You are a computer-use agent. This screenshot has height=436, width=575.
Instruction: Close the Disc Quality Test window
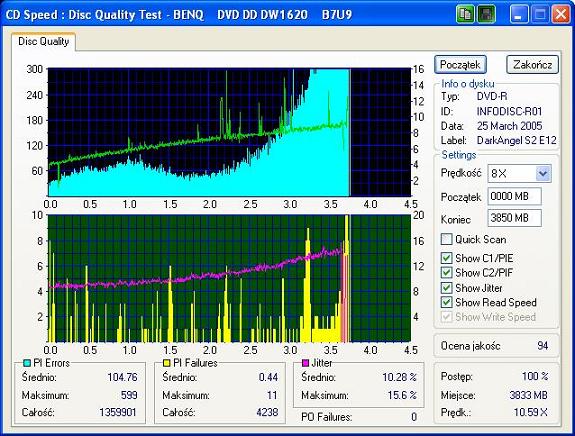coord(561,15)
